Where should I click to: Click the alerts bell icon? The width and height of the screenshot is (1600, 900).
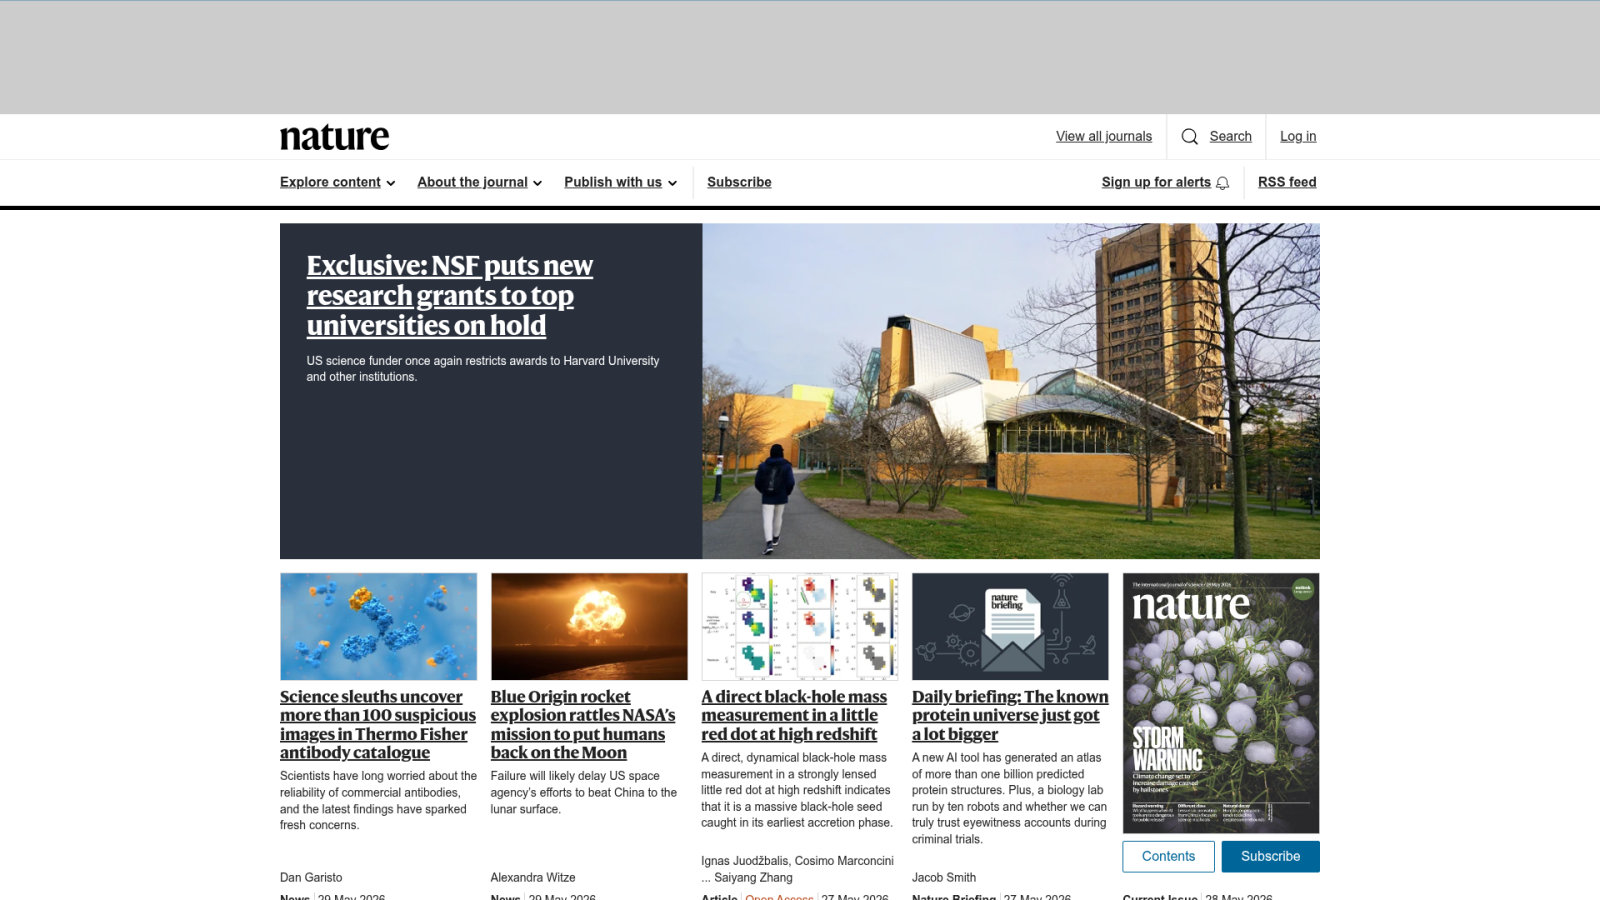point(1222,183)
